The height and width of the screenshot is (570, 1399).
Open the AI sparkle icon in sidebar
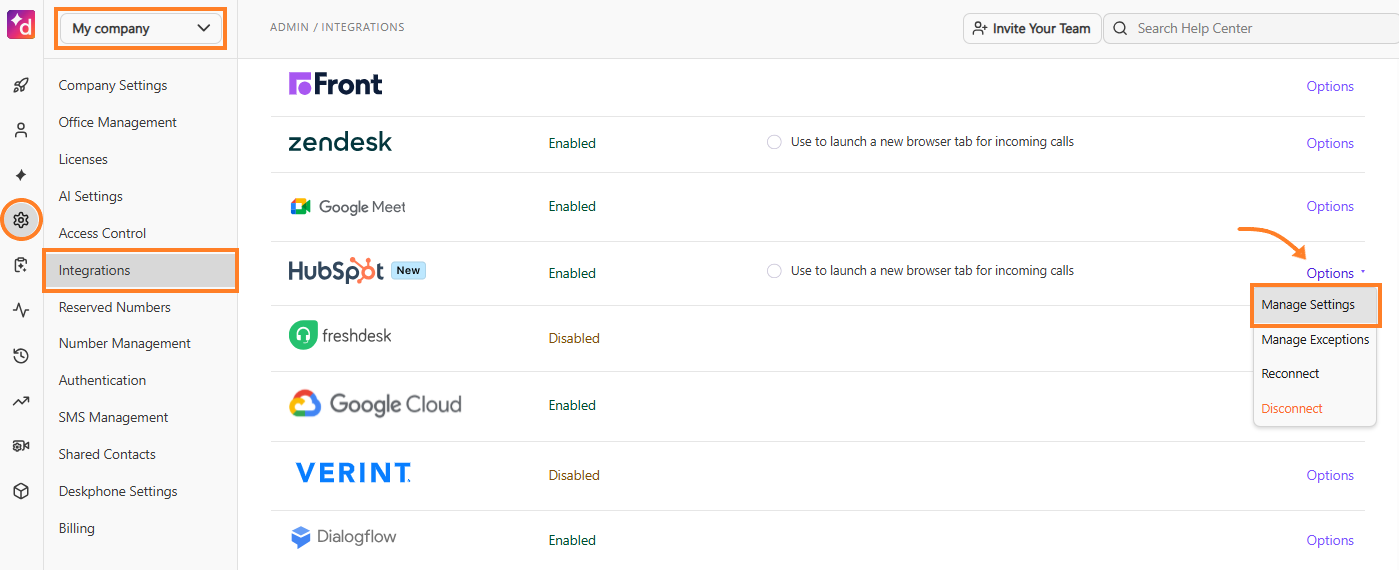[x=21, y=175]
